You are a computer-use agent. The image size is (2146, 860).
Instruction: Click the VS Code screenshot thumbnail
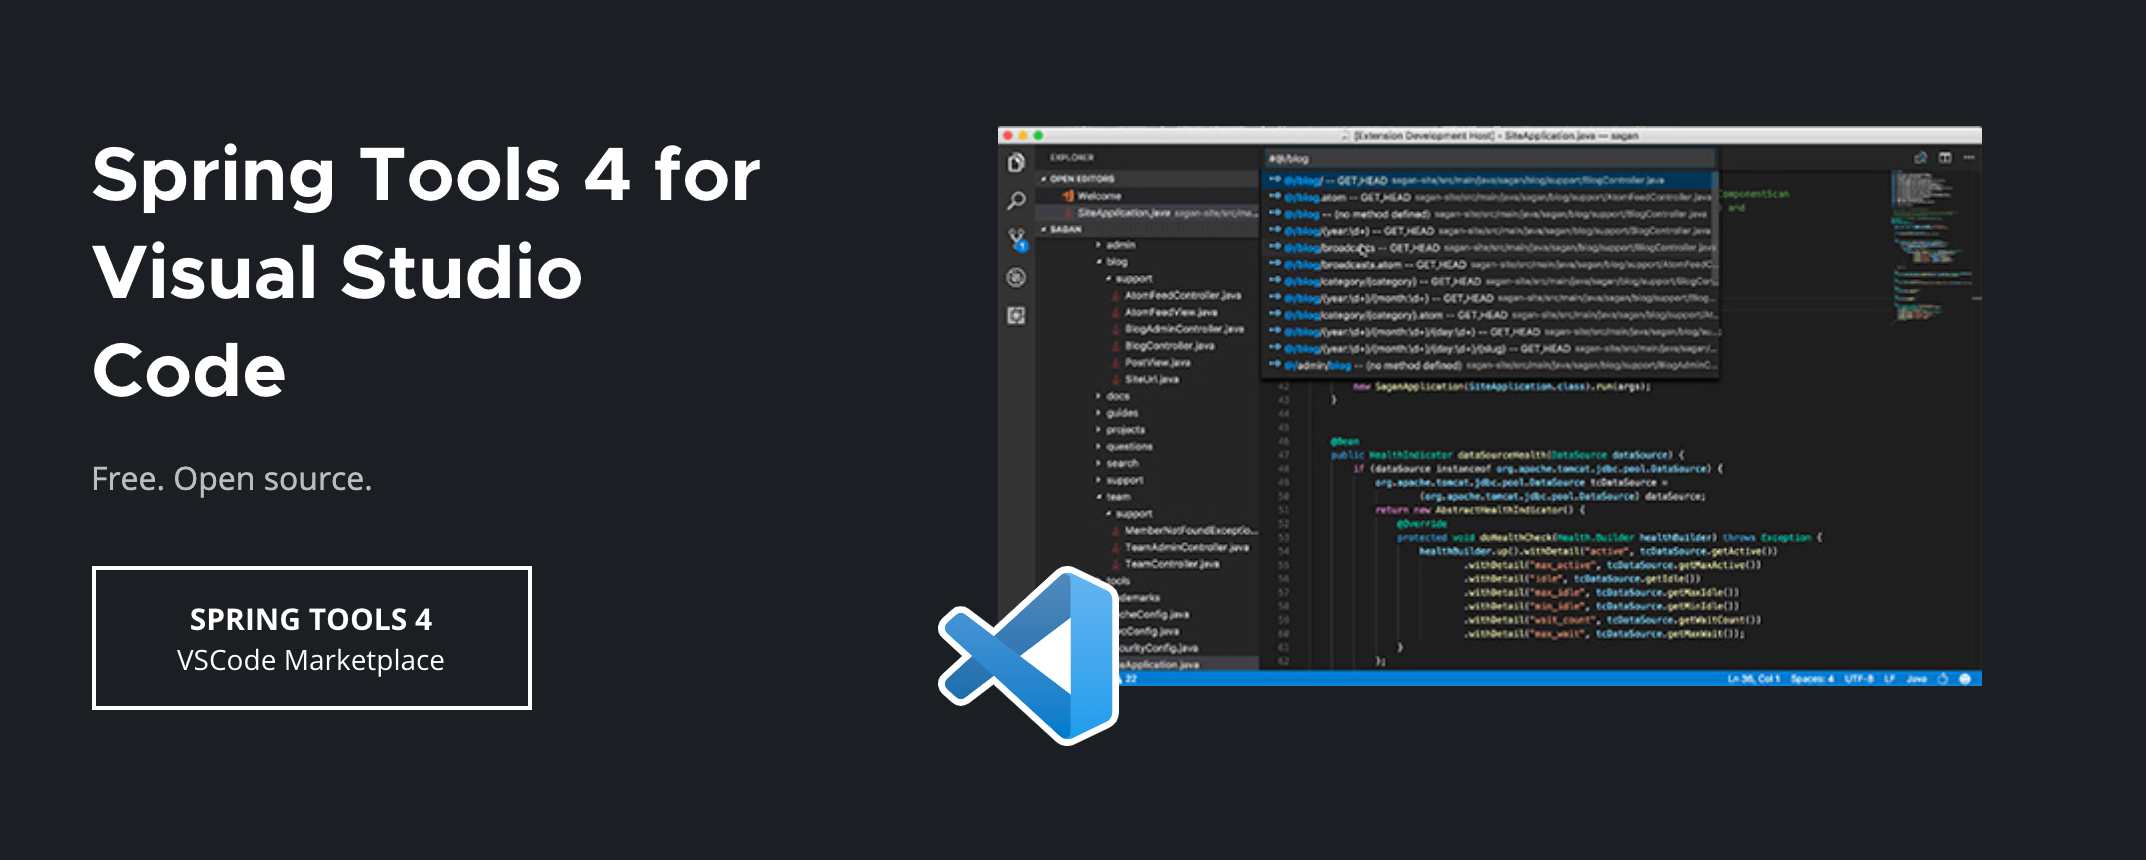1490,406
